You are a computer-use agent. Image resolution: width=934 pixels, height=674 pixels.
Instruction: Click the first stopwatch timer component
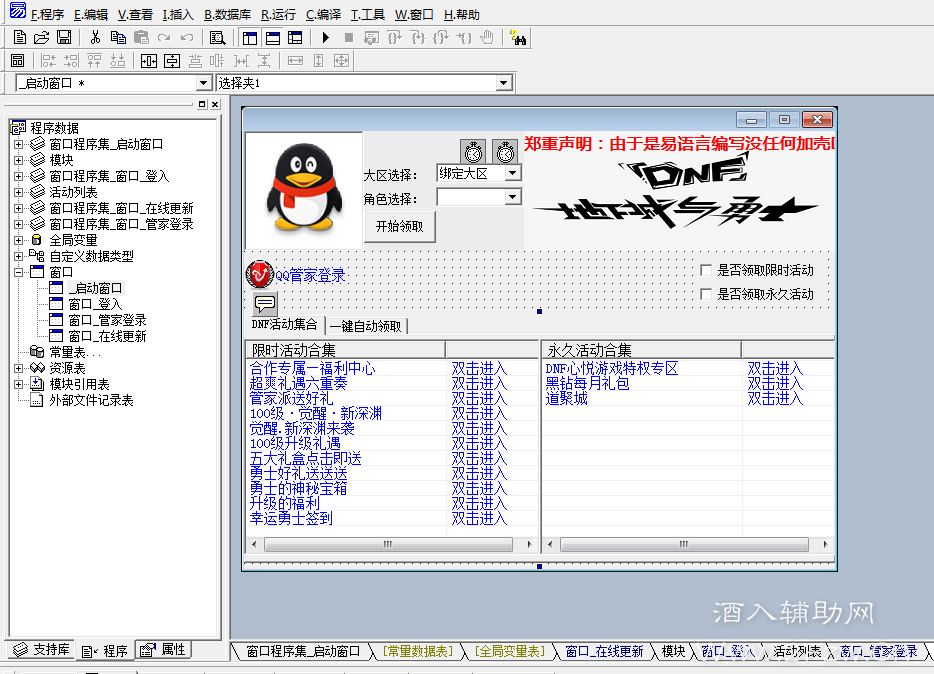pyautogui.click(x=473, y=151)
